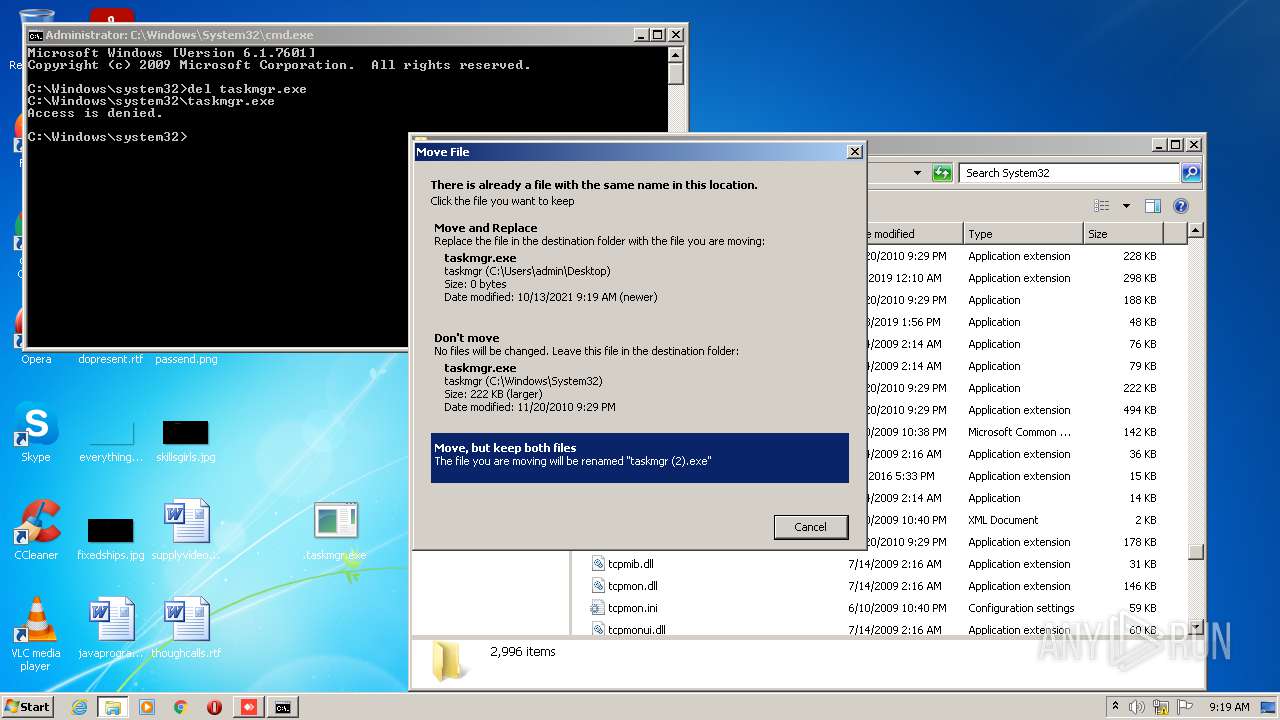
Task: Select everything file on desktop
Action: (x=110, y=440)
